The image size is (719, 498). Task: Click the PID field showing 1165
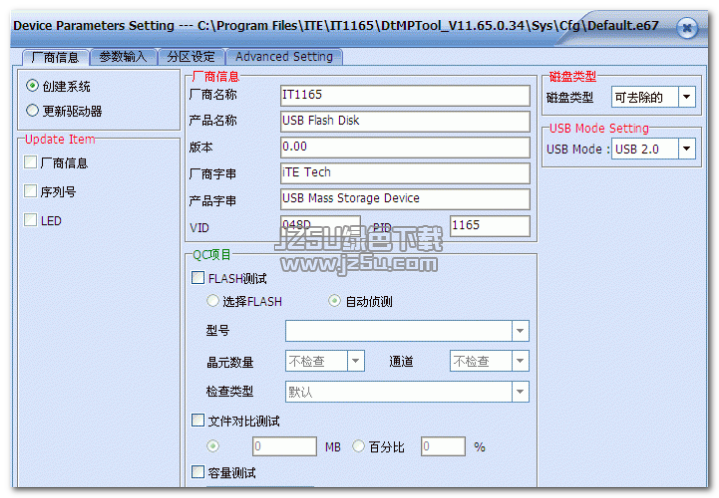click(490, 226)
